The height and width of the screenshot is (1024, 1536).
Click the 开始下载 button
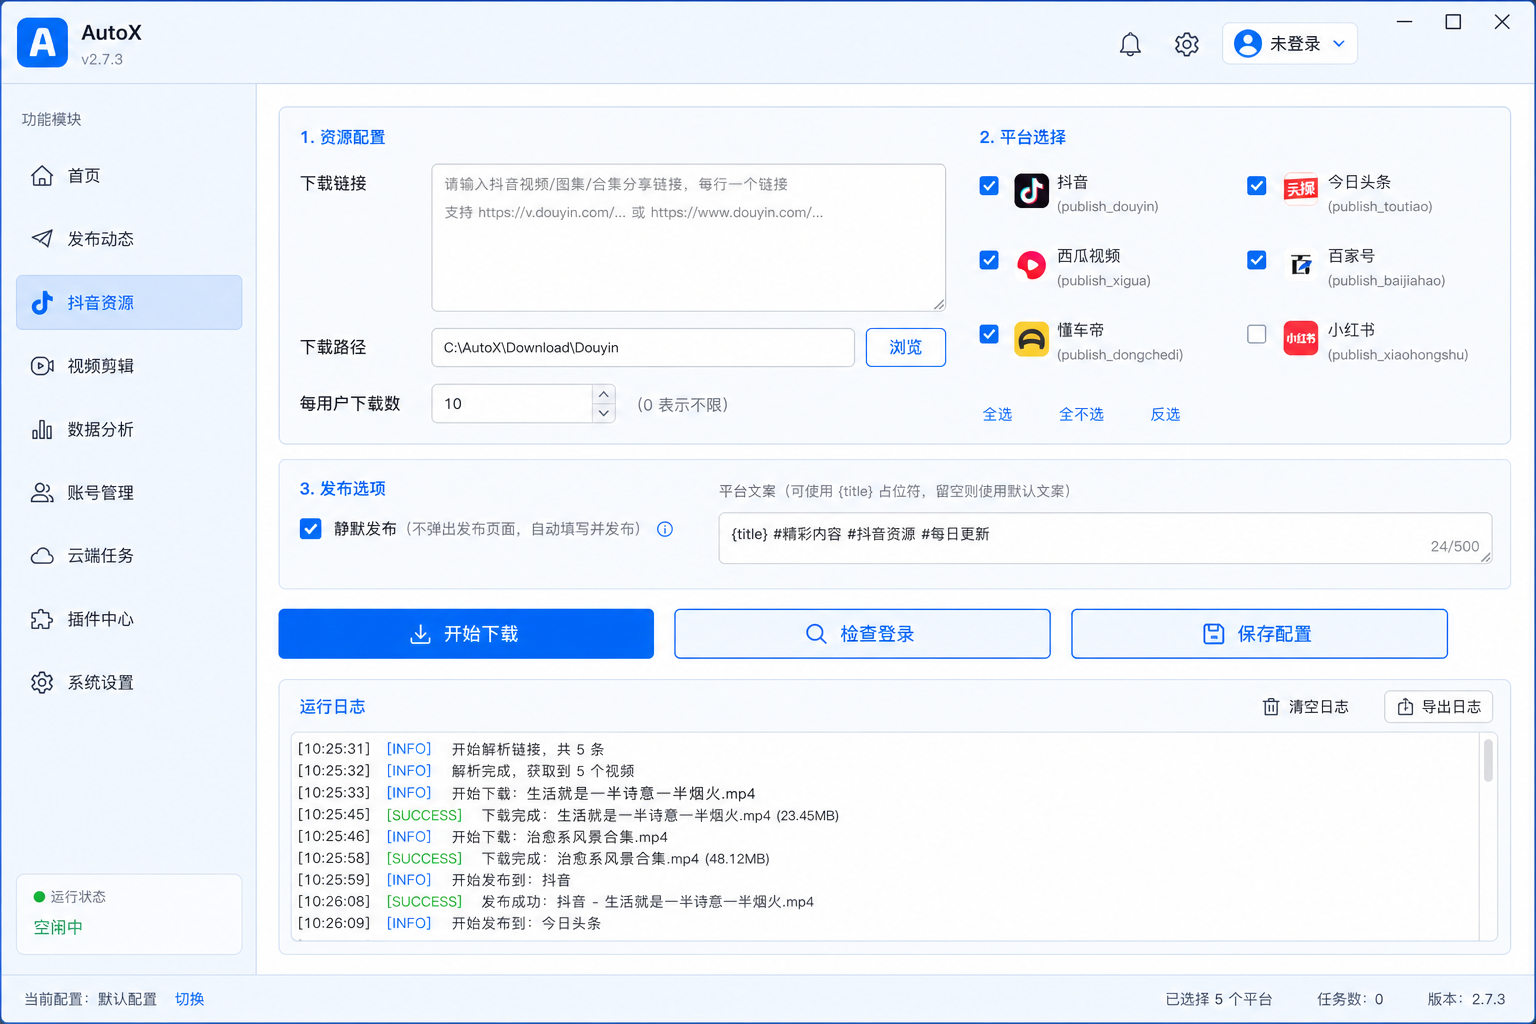click(x=466, y=634)
